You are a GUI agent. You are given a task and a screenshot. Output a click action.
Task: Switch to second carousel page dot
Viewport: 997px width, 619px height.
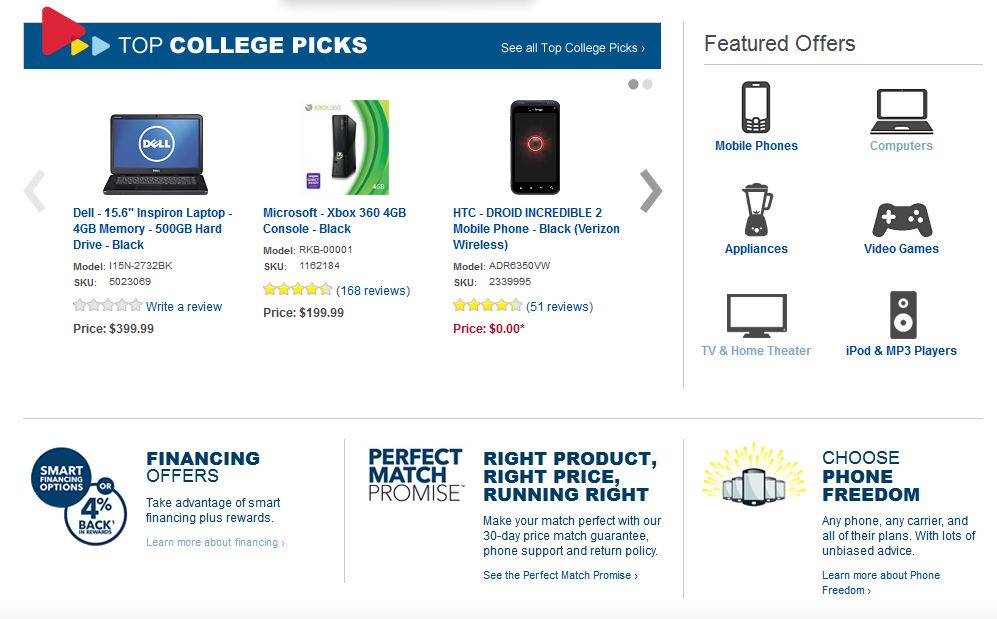point(647,85)
